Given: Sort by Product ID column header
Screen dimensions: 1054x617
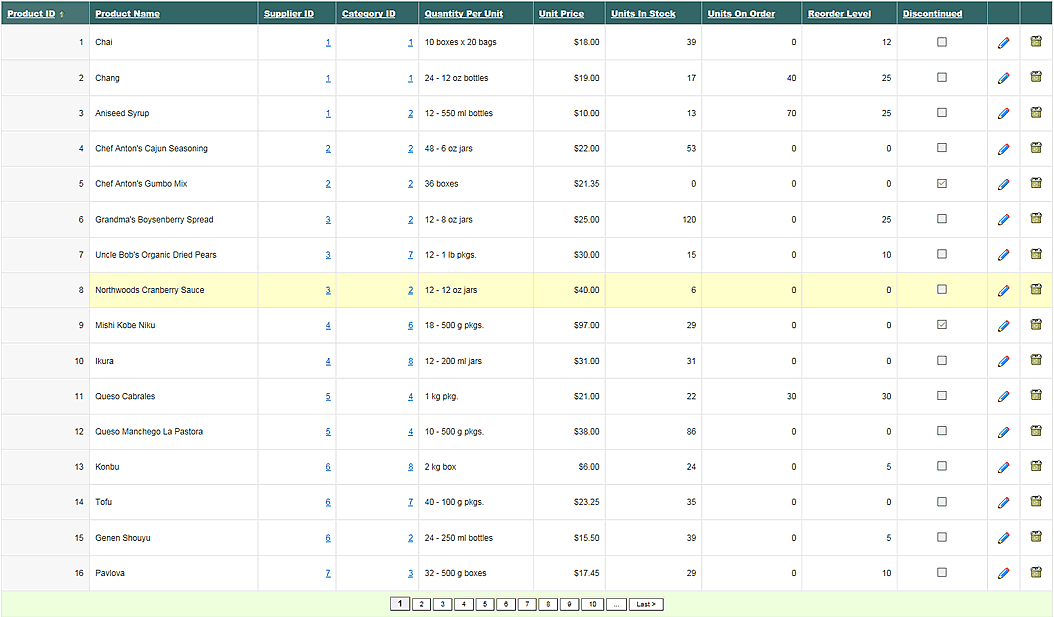Looking at the screenshot, I should pyautogui.click(x=31, y=14).
